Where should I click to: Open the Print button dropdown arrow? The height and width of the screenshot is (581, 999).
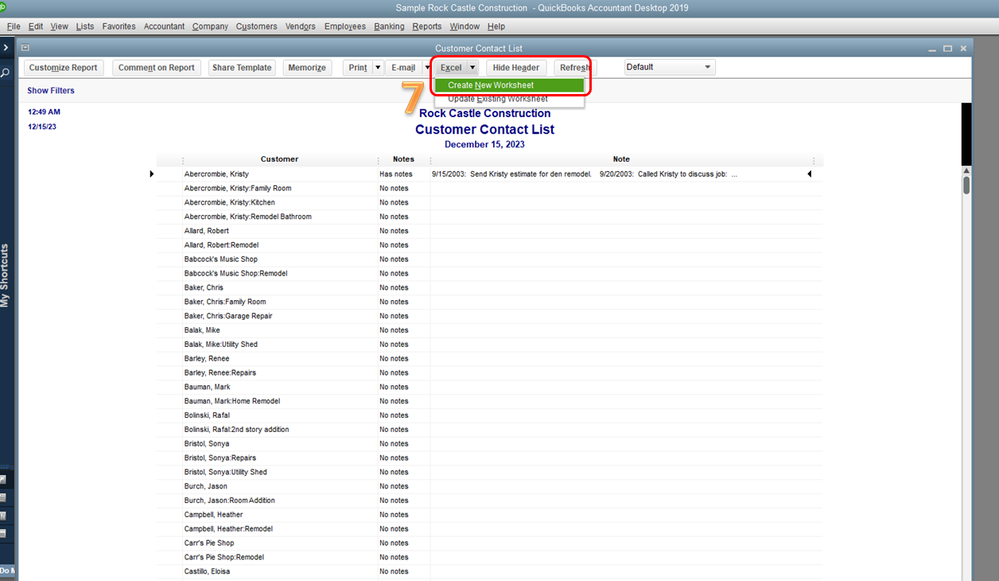(377, 68)
